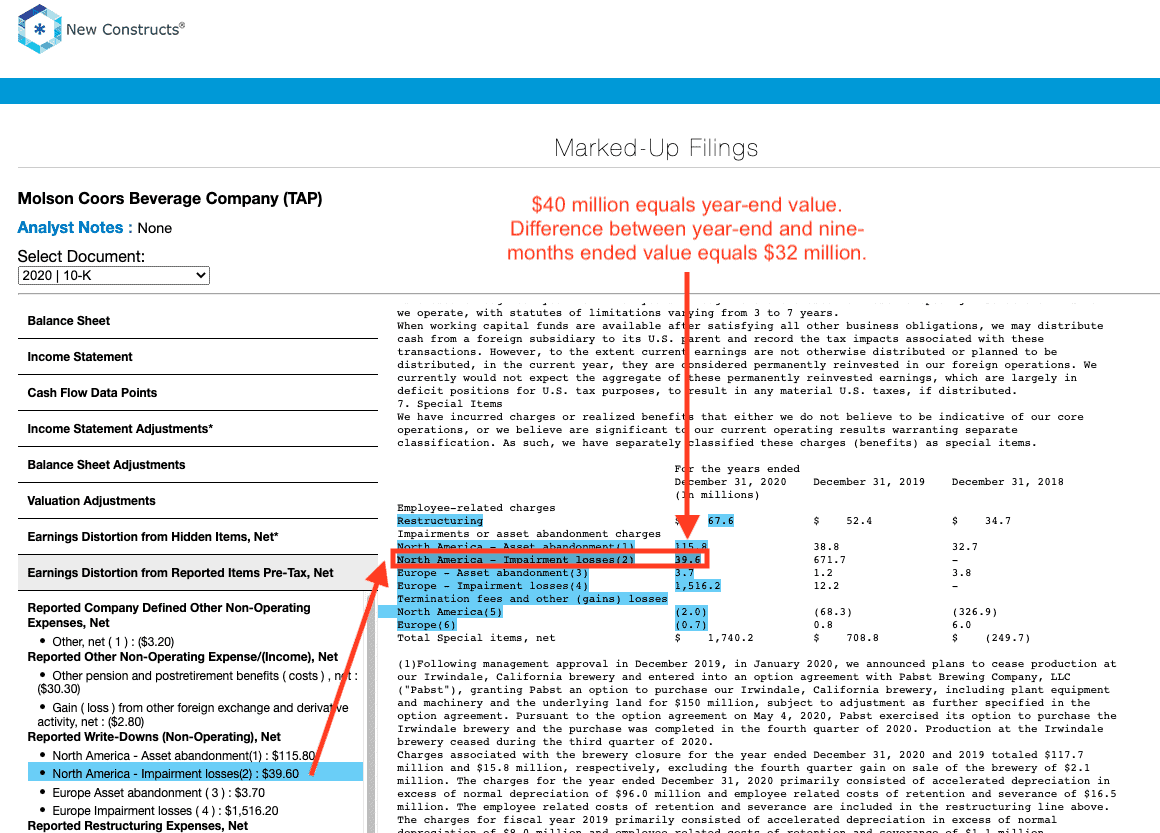Select Other, net (1) : ($3.20) item
Image resolution: width=1160 pixels, height=833 pixels.
click(x=112, y=641)
